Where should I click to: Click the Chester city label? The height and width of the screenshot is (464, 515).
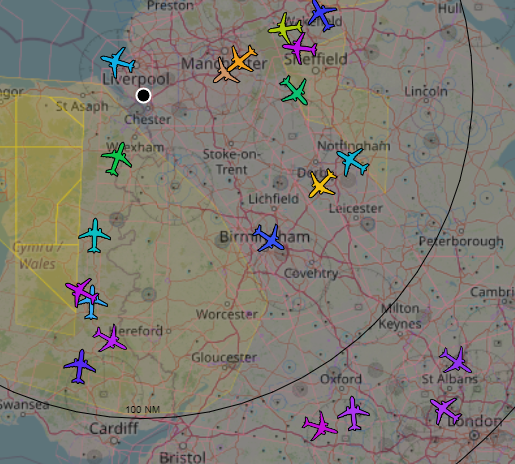pyautogui.click(x=147, y=119)
